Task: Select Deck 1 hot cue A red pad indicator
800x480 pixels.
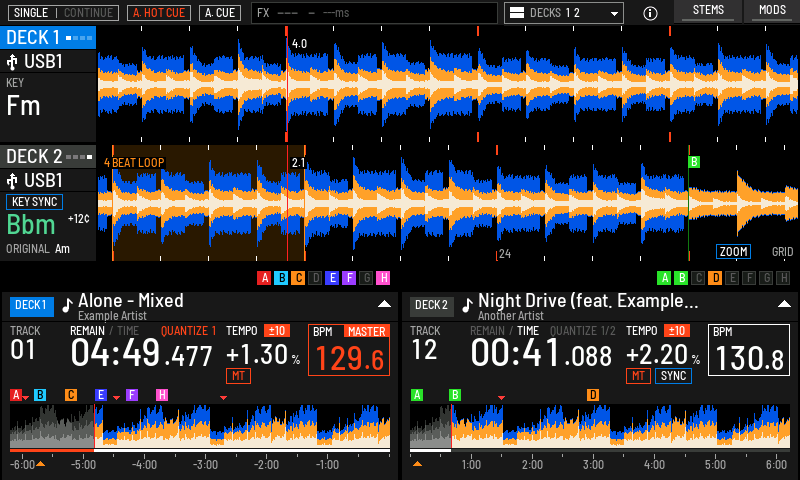Action: 264,278
